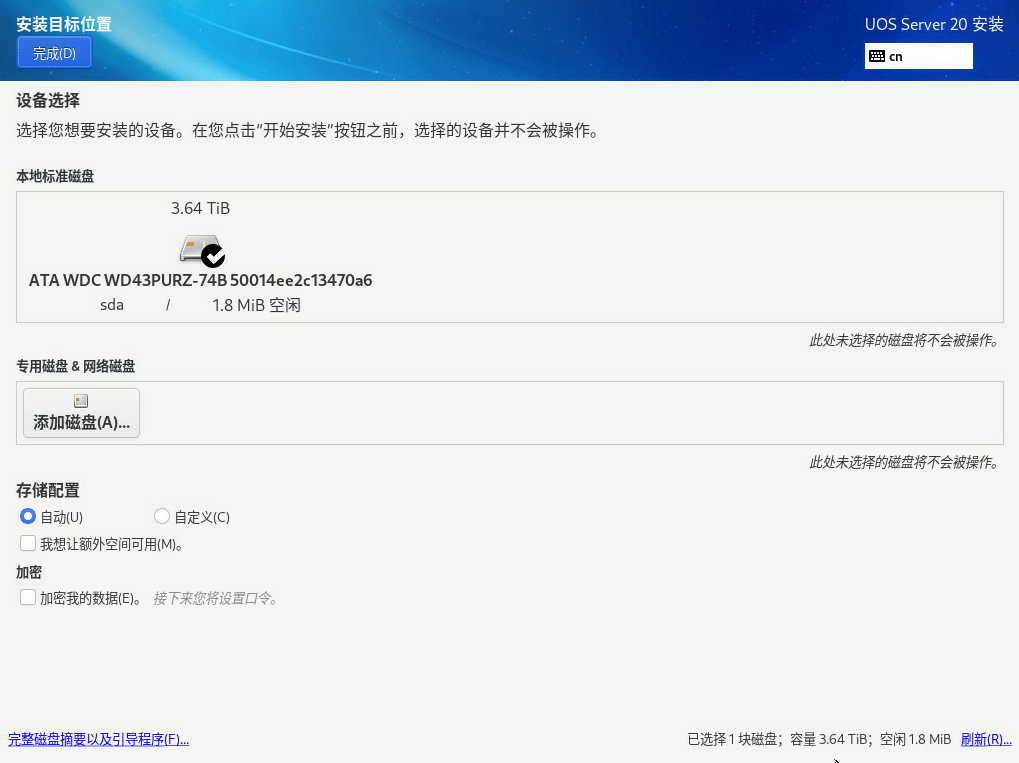Image resolution: width=1019 pixels, height=763 pixels.
Task: Click the keyboard layout icon
Action: 877,56
